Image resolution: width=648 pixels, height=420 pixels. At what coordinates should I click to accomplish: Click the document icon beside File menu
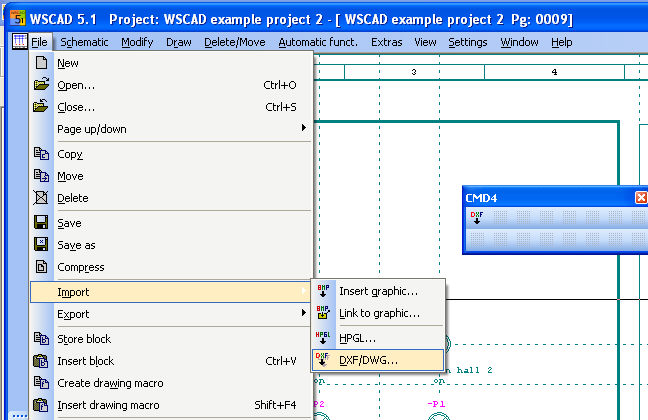pos(19,41)
